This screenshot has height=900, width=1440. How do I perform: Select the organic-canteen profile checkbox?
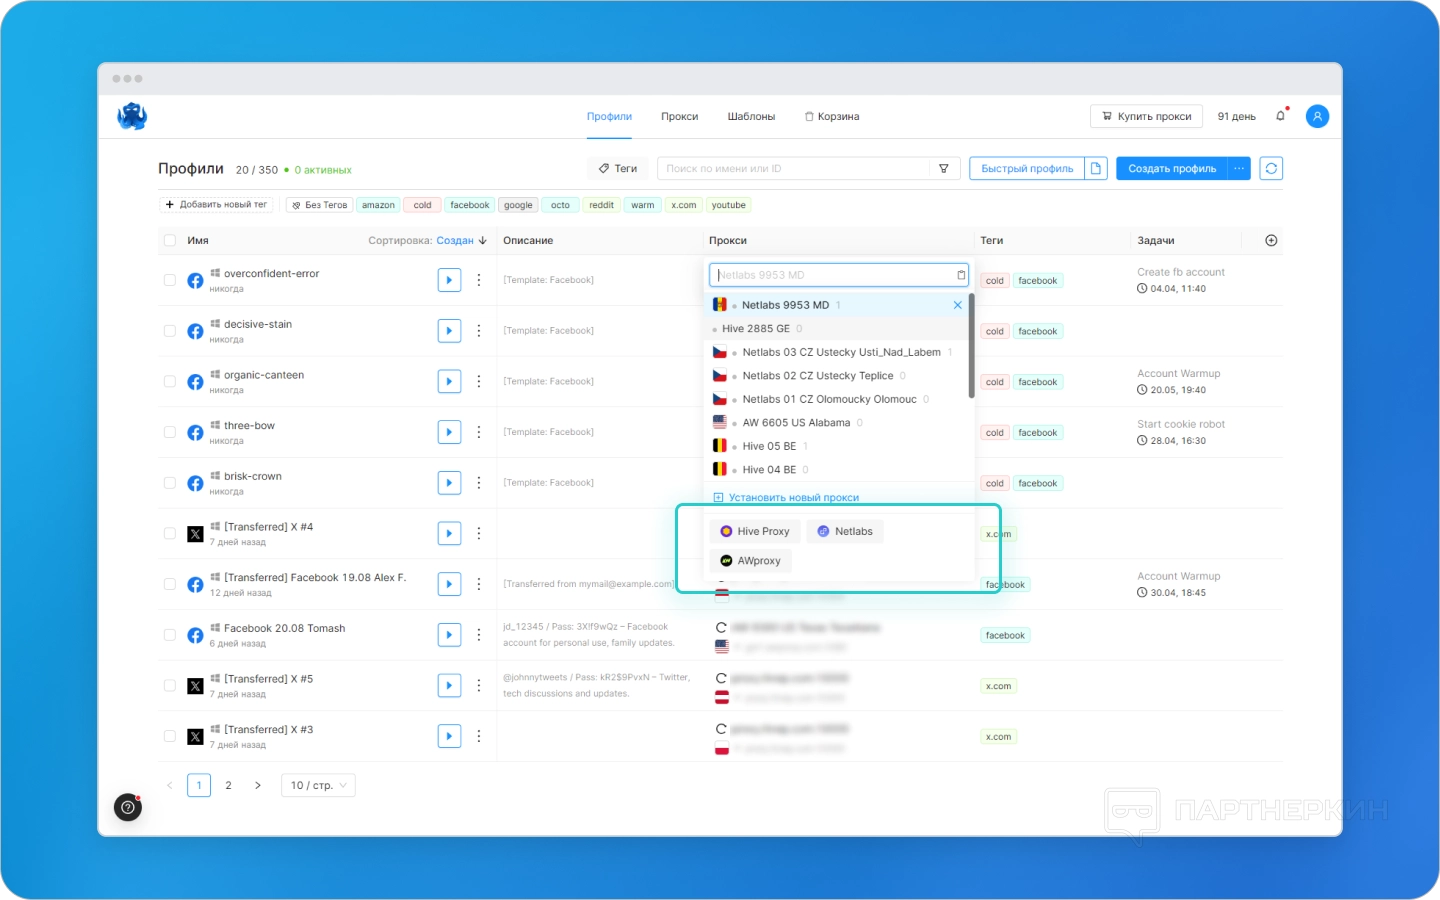(170, 382)
